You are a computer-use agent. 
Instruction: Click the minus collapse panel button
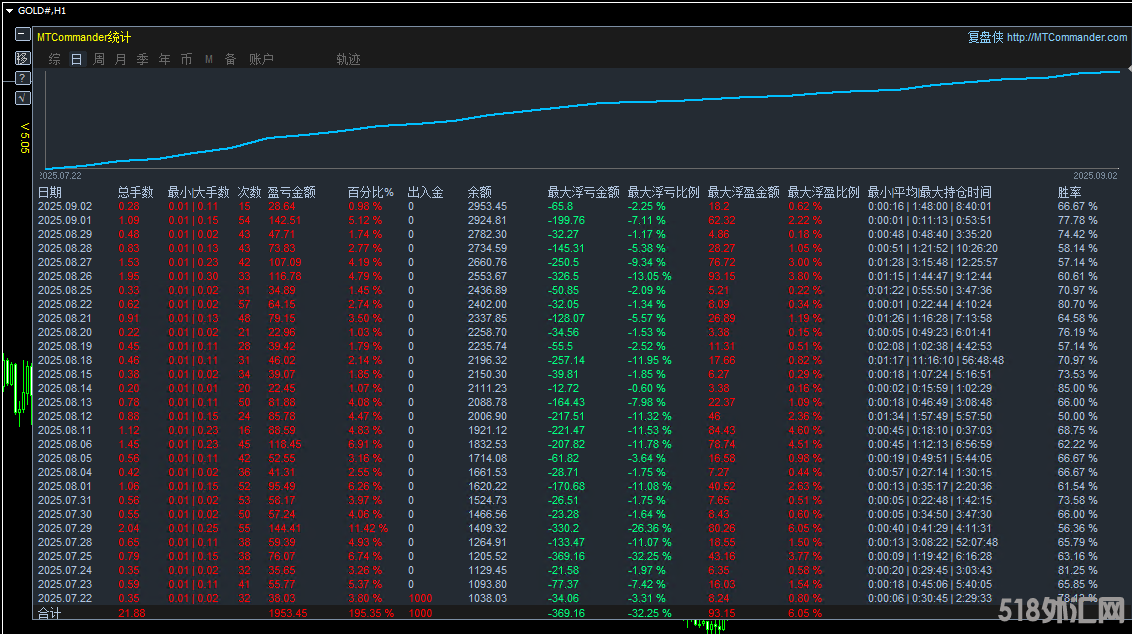pyautogui.click(x=22, y=34)
